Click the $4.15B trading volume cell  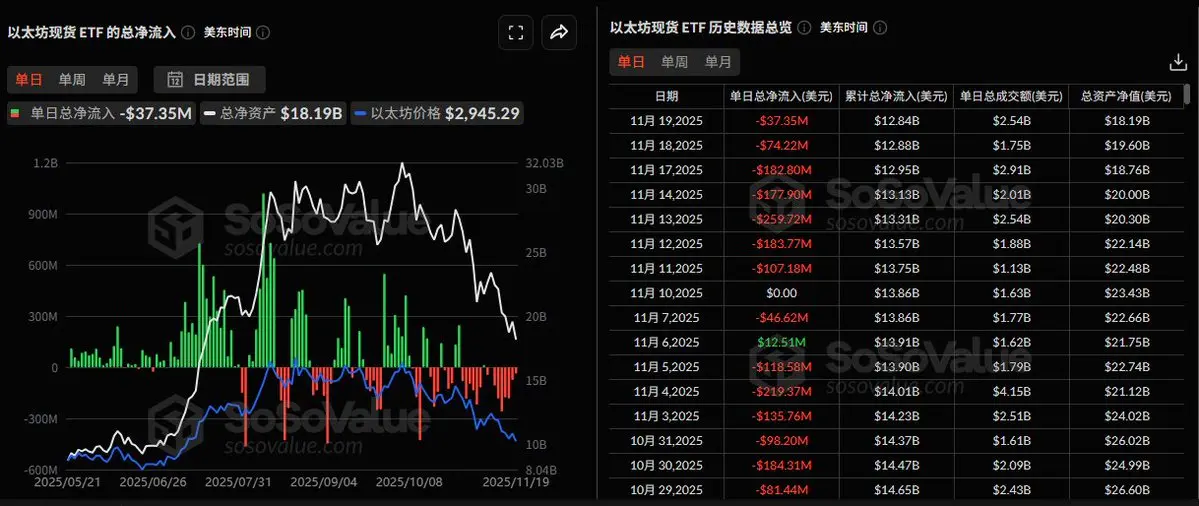[1011, 391]
